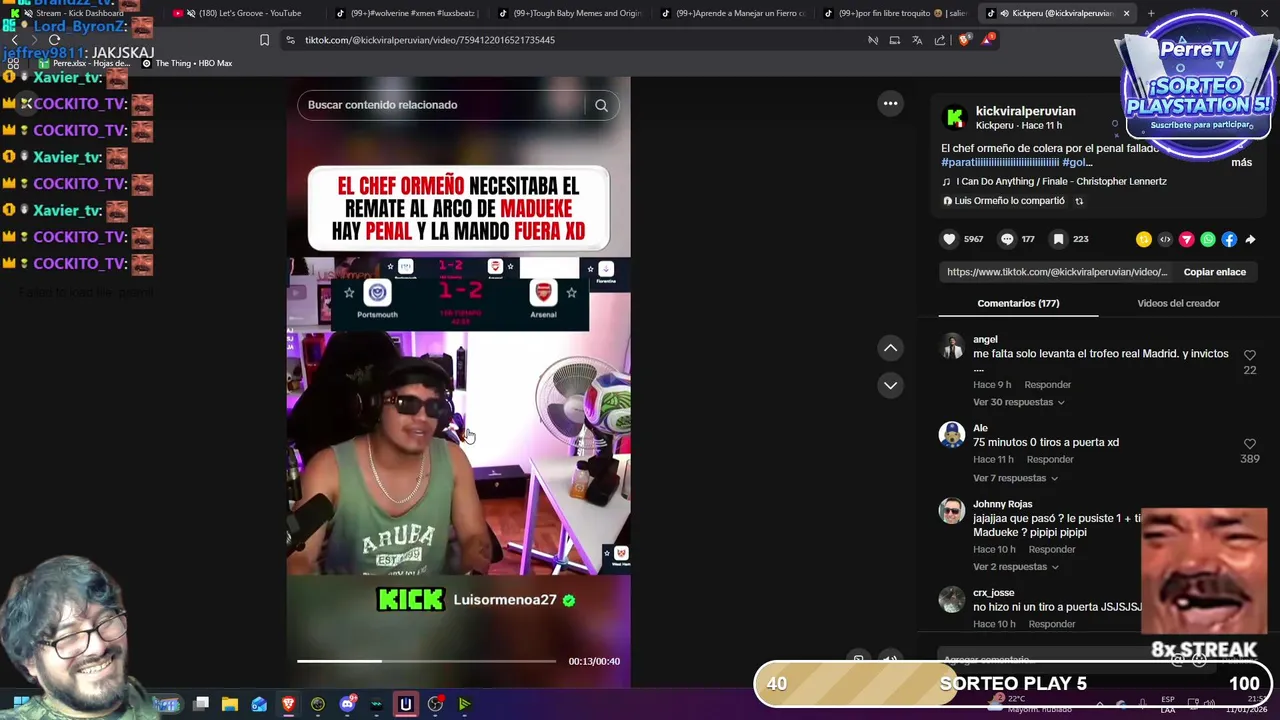
Task: Go to the next video with down arrow
Action: (x=890, y=385)
